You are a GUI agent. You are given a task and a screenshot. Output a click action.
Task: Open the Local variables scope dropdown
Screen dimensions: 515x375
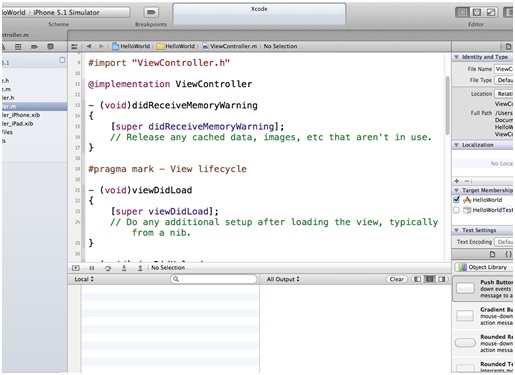[84, 279]
